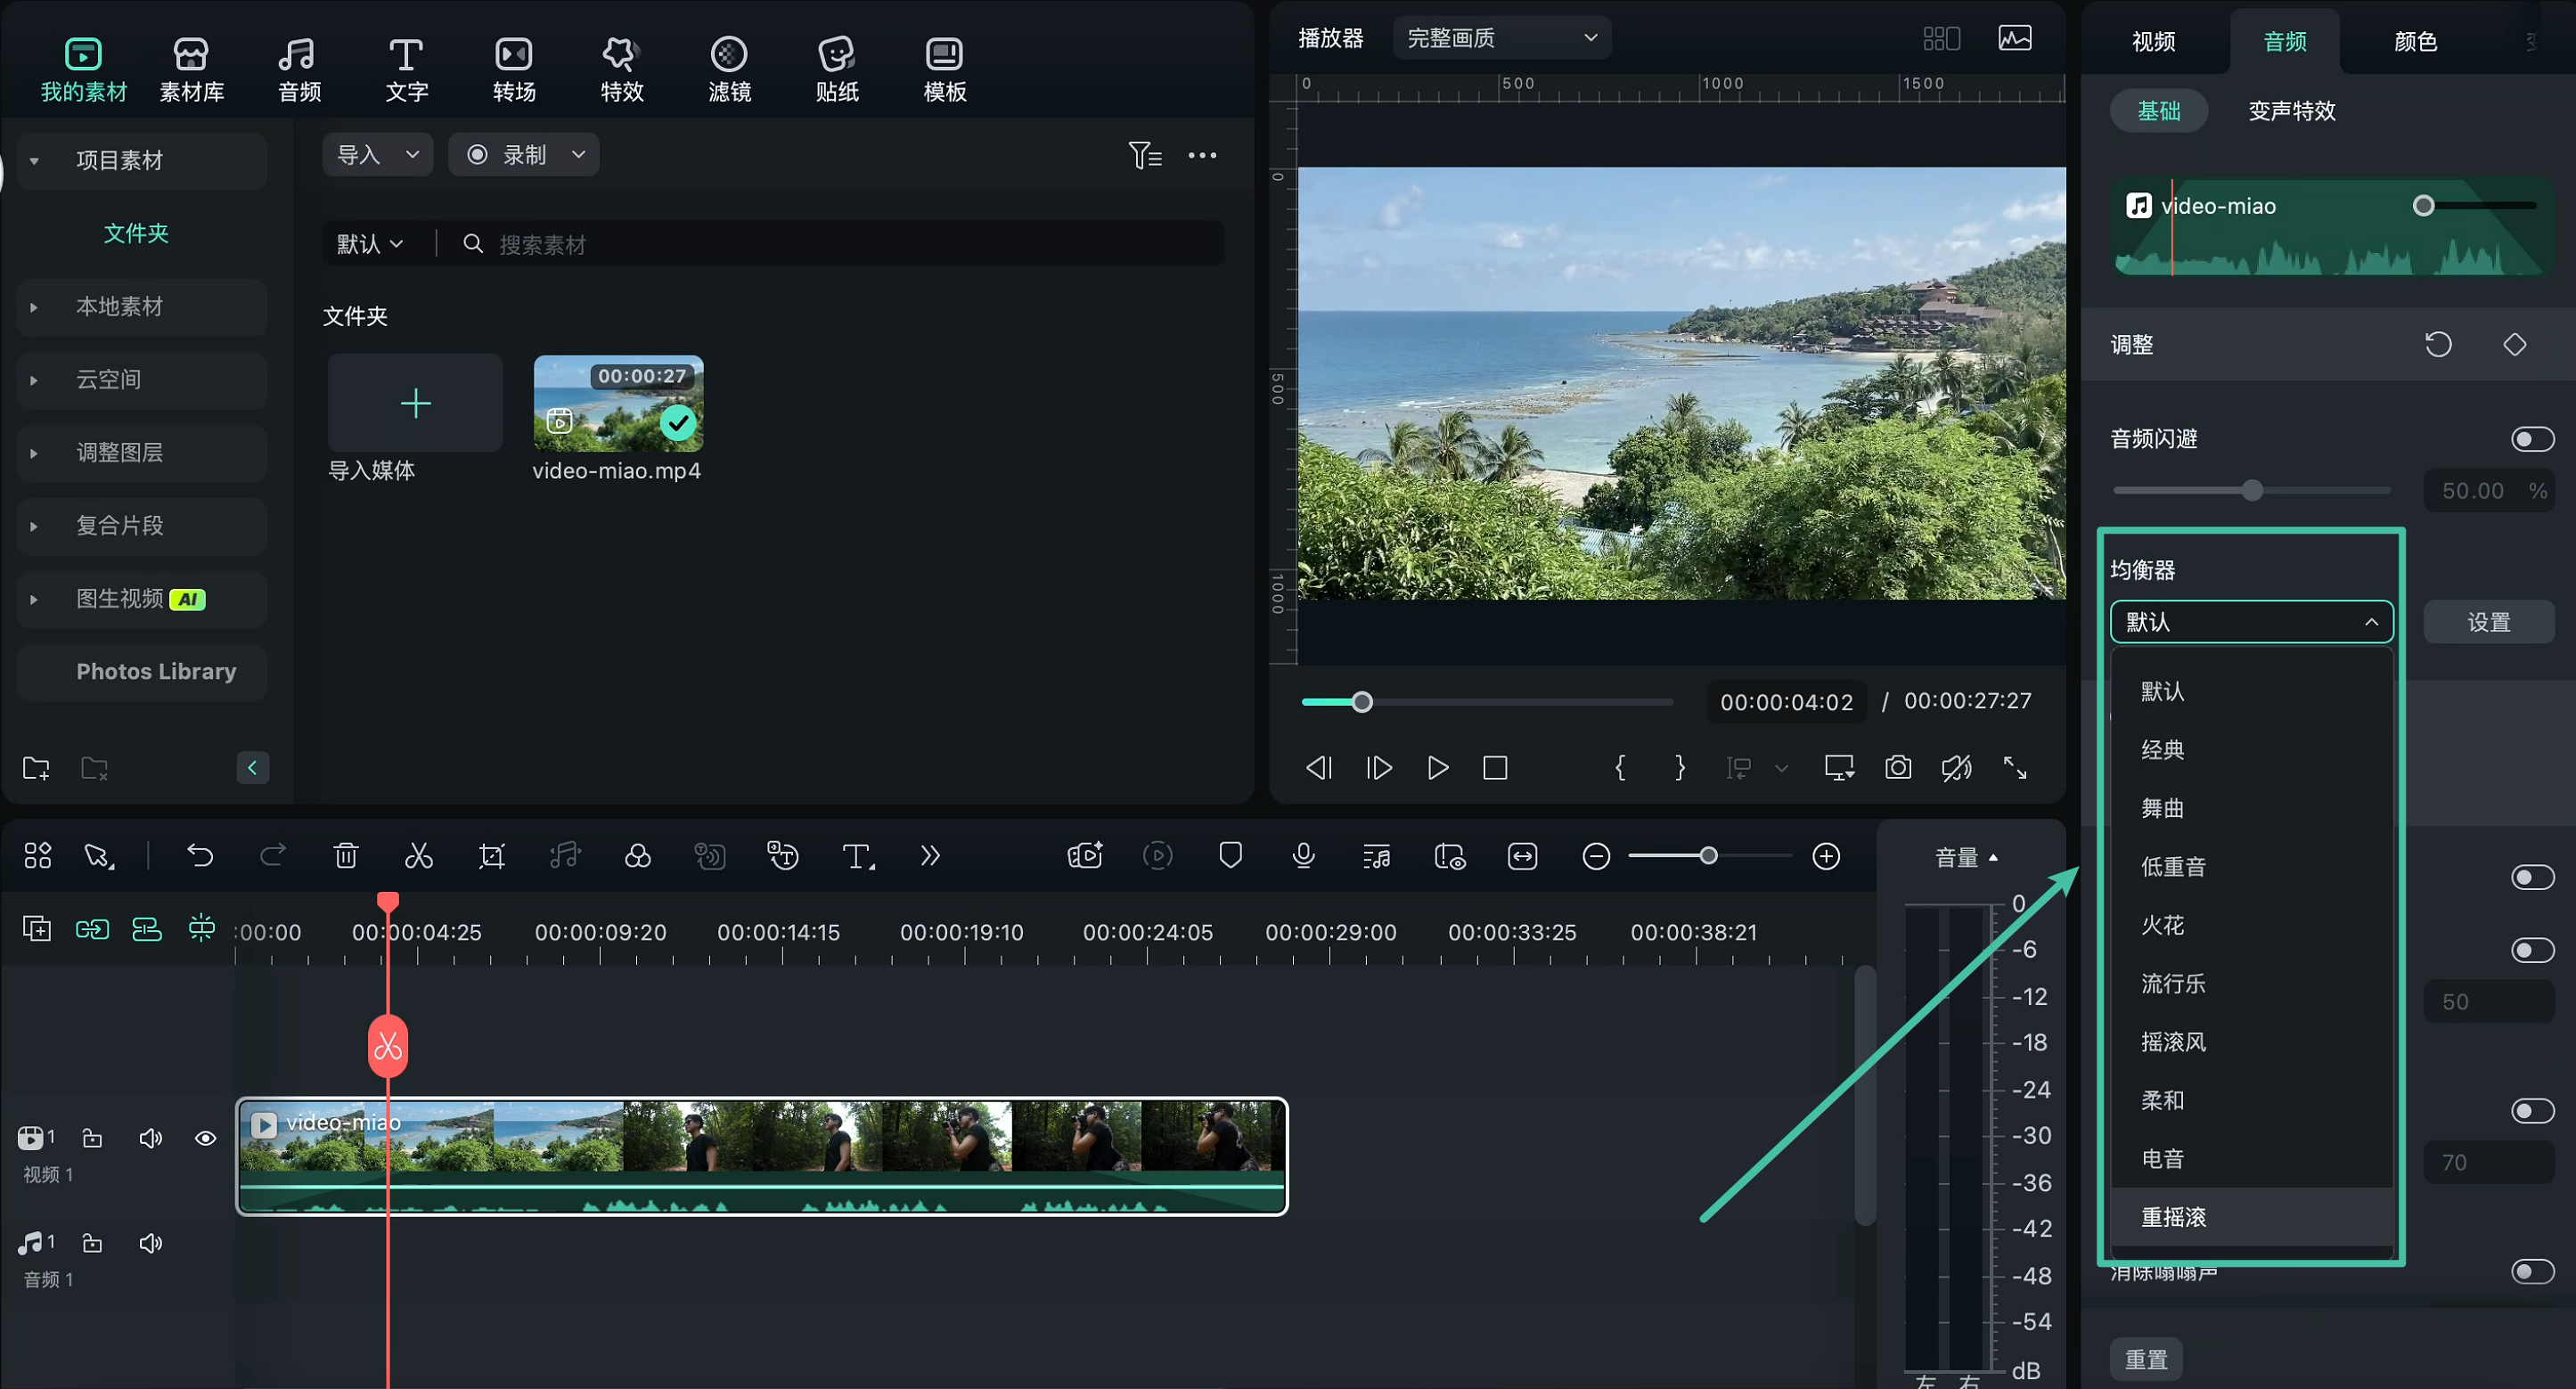Click the fullscreen expand player icon
The width and height of the screenshot is (2576, 1389).
point(2015,768)
